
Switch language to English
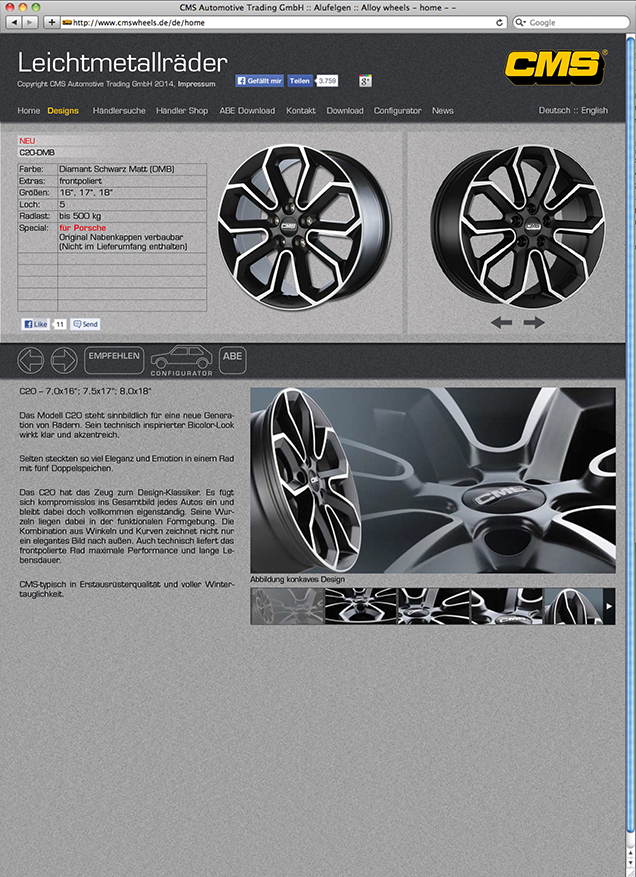tap(594, 111)
